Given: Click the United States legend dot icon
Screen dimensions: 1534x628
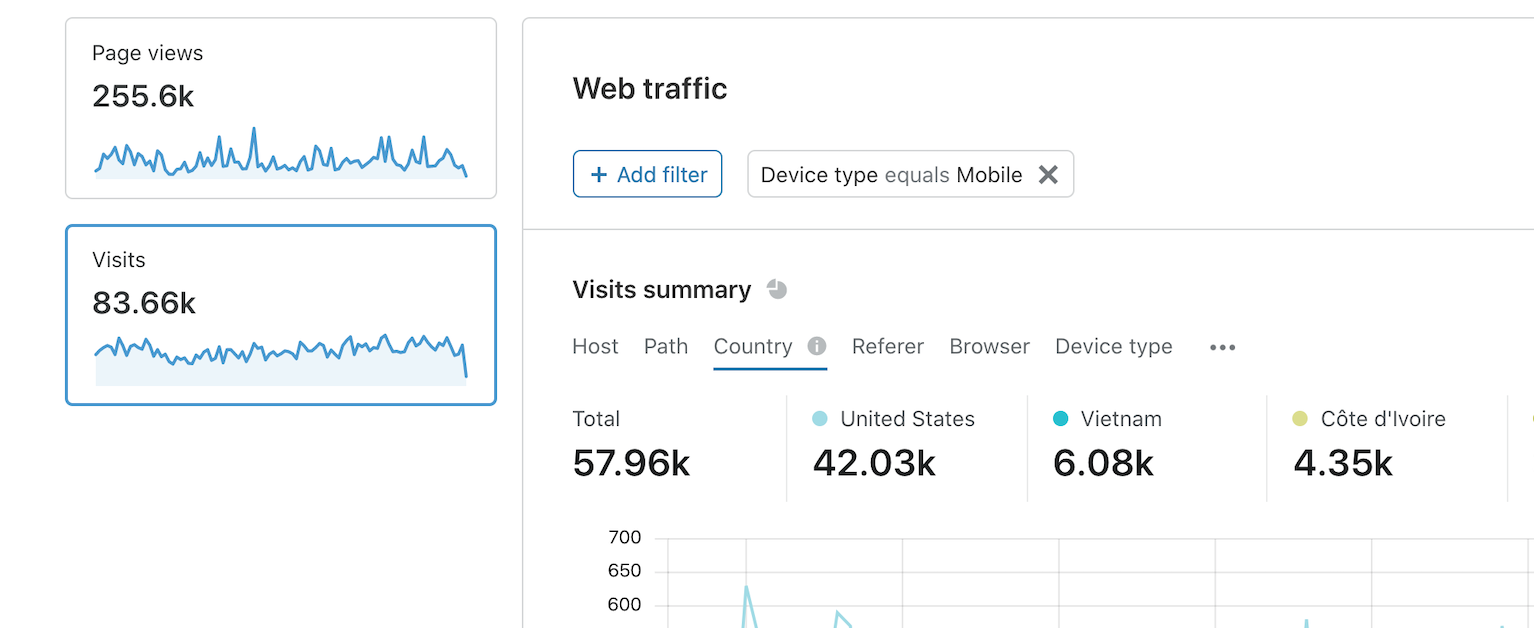Looking at the screenshot, I should (820, 418).
